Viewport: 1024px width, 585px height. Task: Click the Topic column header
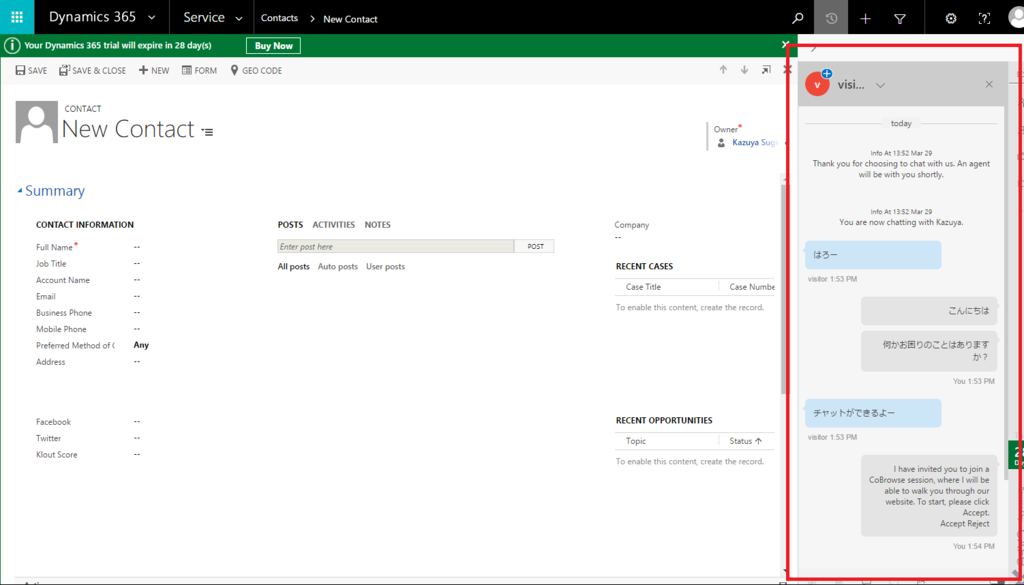635,441
